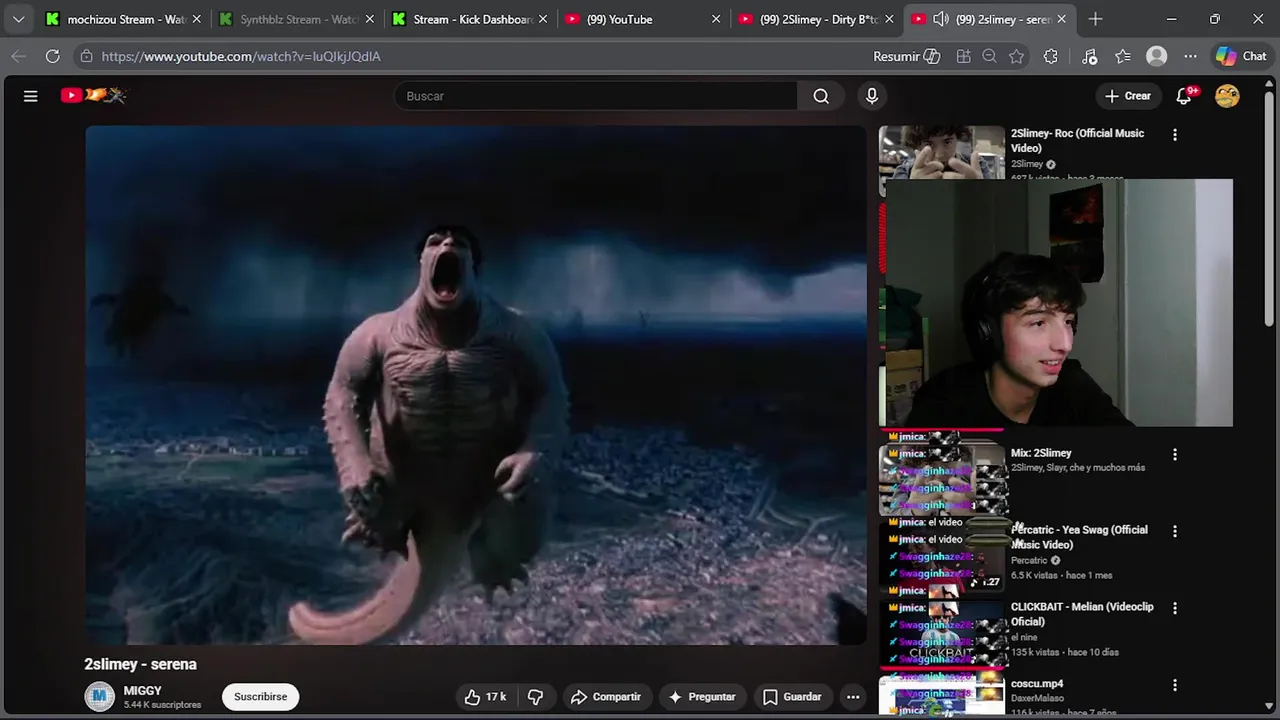Open MIGGY channel name link
This screenshot has height=720, width=1280.
pos(142,691)
